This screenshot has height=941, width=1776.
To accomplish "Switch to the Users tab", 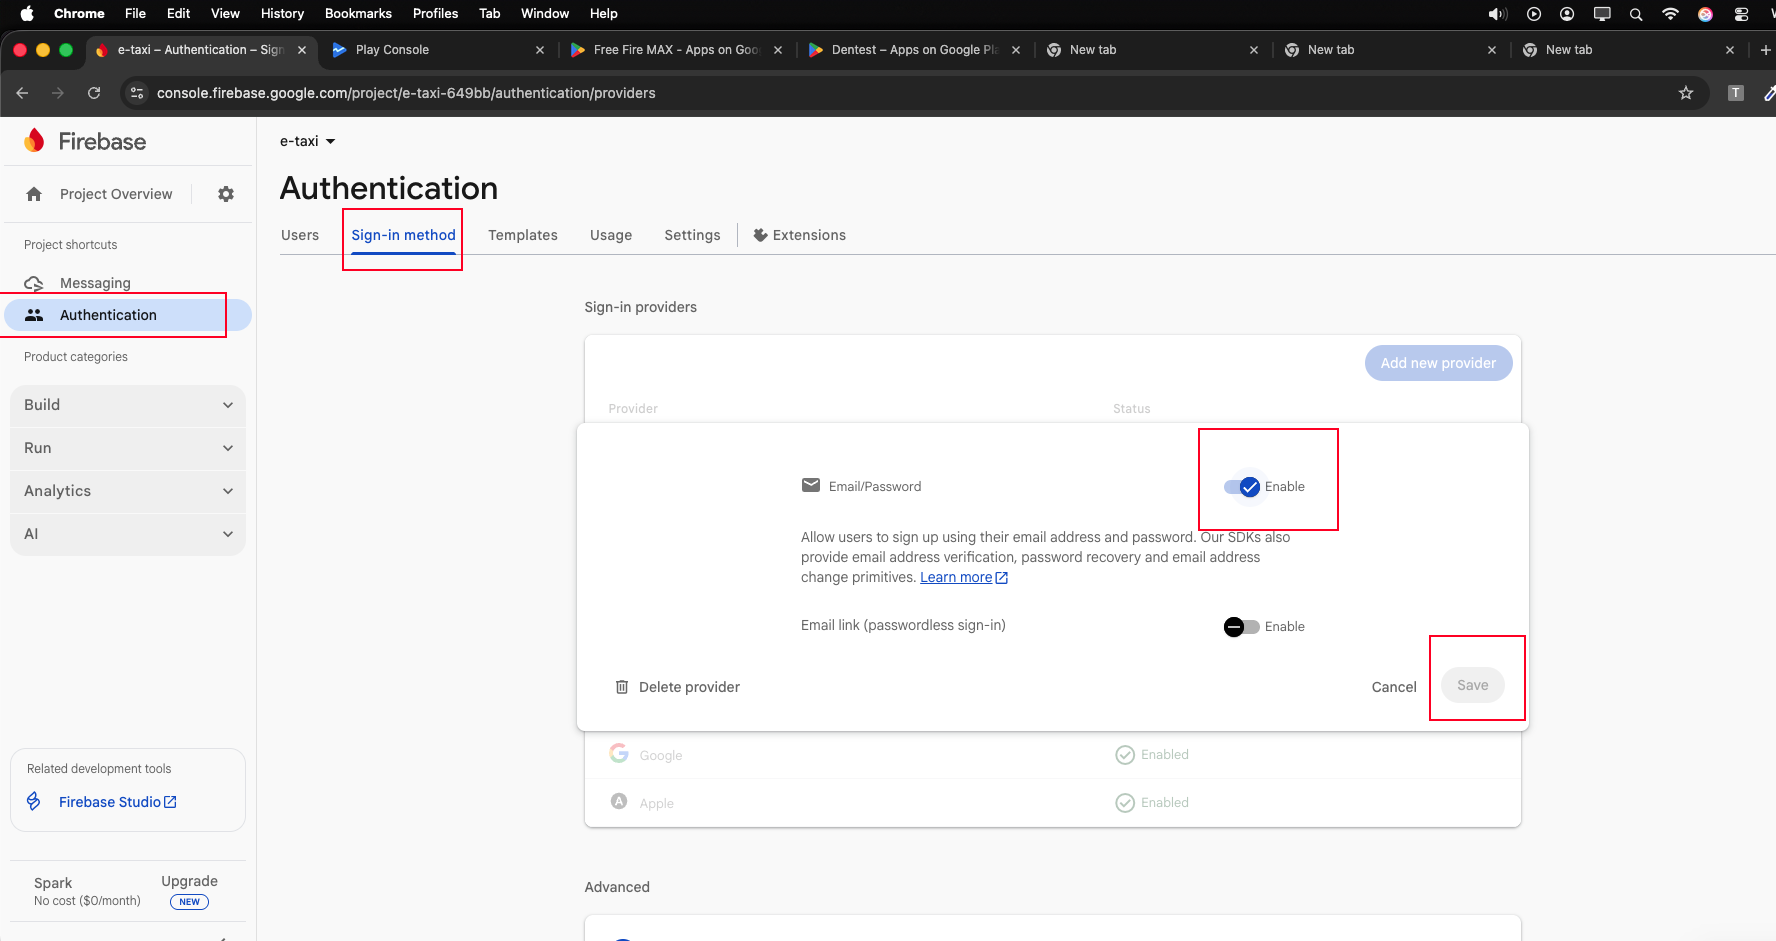I will point(300,235).
